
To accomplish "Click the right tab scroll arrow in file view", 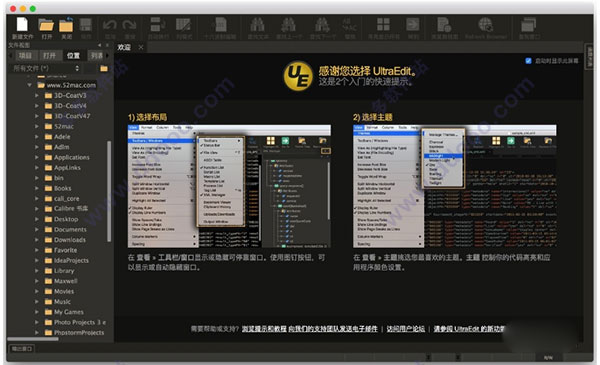I will pos(107,56).
